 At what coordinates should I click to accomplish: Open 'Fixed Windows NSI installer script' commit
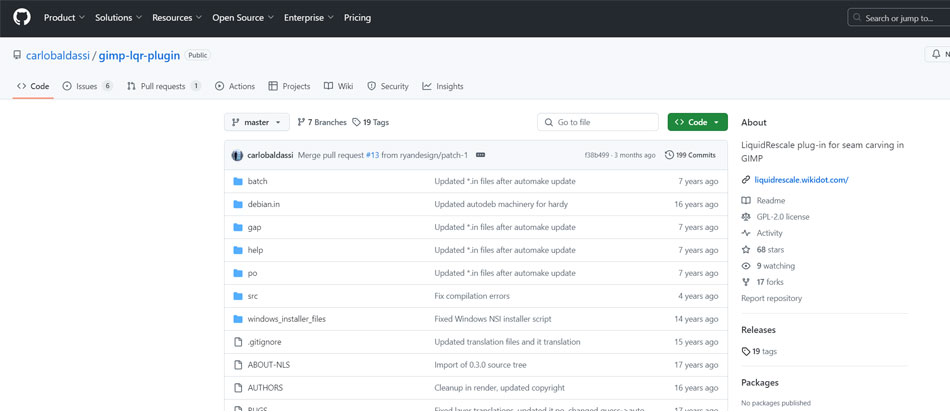click(493, 319)
